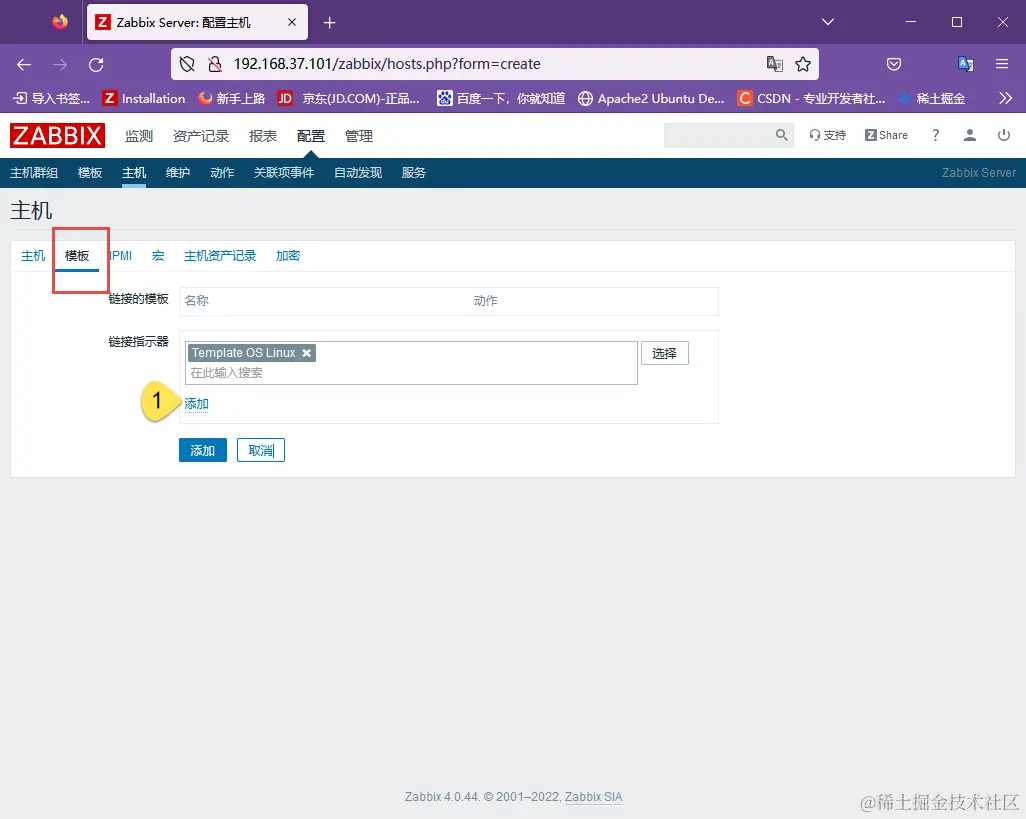Click the CSDN bookmark icon
The image size is (1026, 819).
pos(744,98)
